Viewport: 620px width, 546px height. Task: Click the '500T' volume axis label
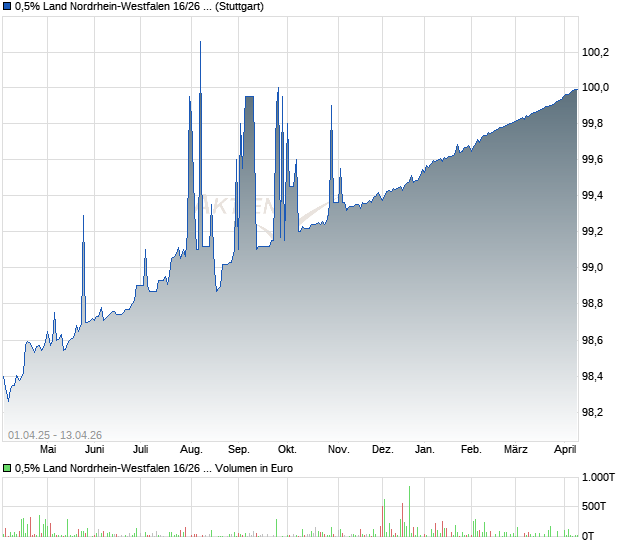tap(595, 506)
